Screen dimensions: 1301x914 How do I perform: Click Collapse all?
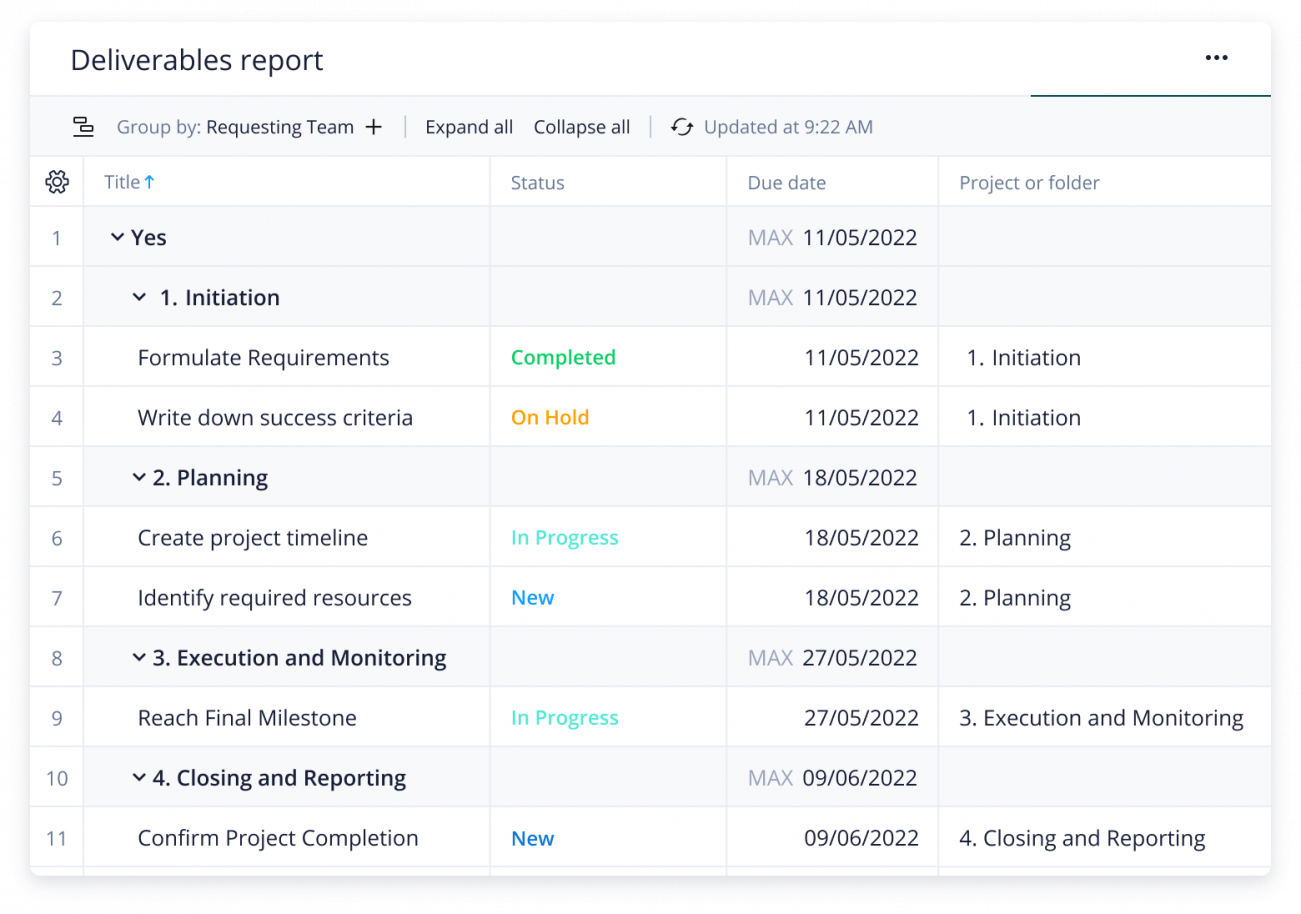[582, 127]
